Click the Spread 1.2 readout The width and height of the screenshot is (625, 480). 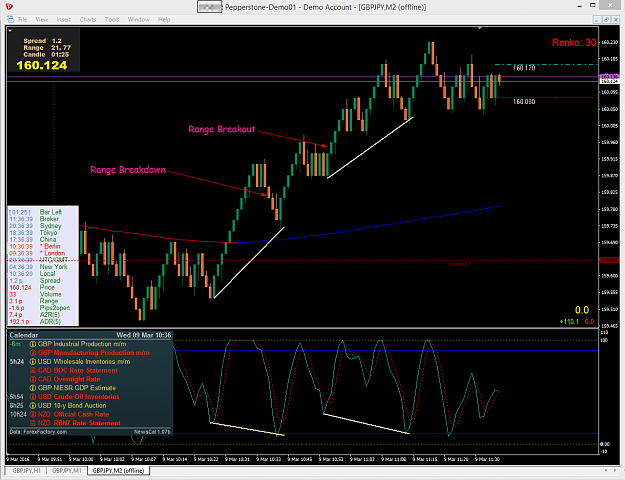[42, 41]
